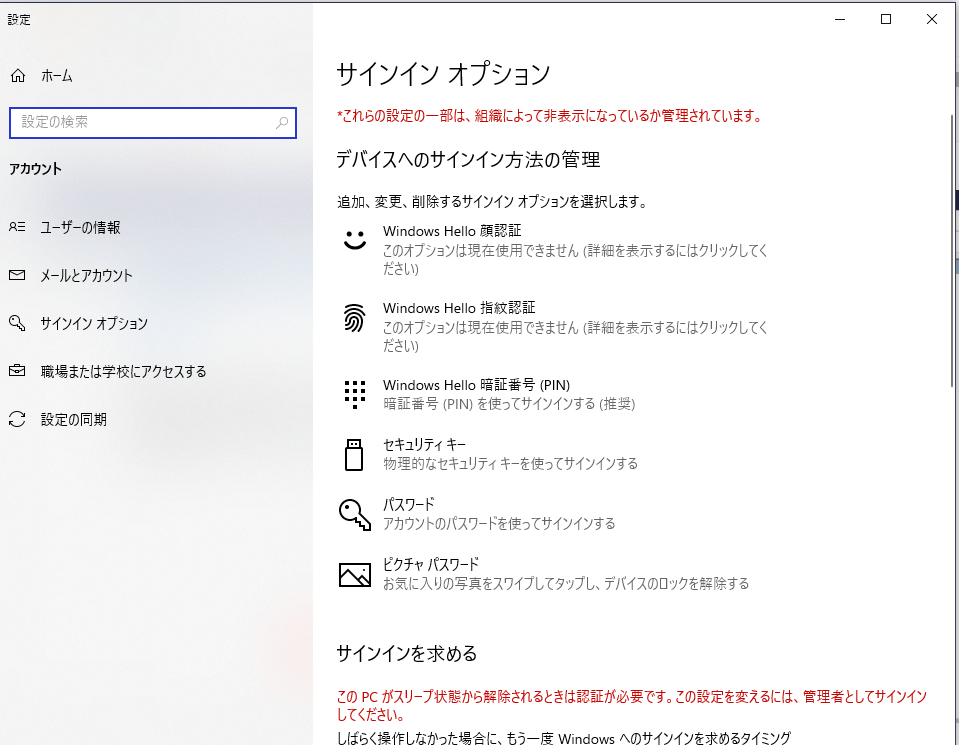959x745 pixels.
Task: Close the 設定 window
Action: coord(931,20)
